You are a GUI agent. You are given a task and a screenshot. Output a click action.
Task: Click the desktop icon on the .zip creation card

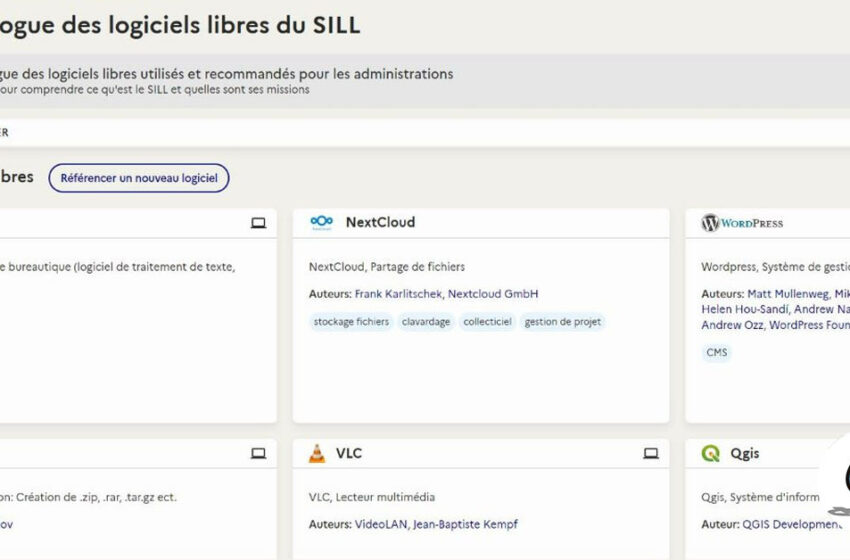point(258,454)
